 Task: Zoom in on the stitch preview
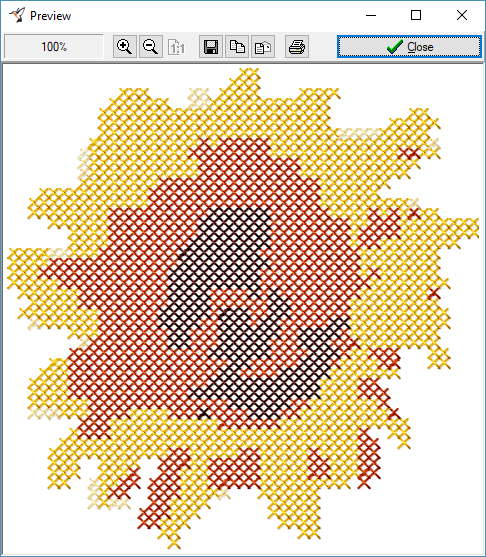[x=125, y=47]
